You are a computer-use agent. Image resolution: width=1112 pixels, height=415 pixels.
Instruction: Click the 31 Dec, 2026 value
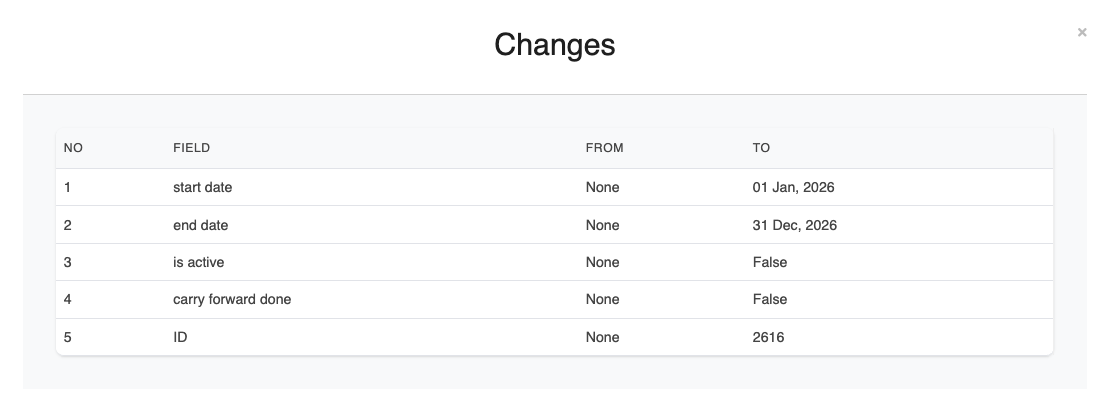pyautogui.click(x=794, y=225)
